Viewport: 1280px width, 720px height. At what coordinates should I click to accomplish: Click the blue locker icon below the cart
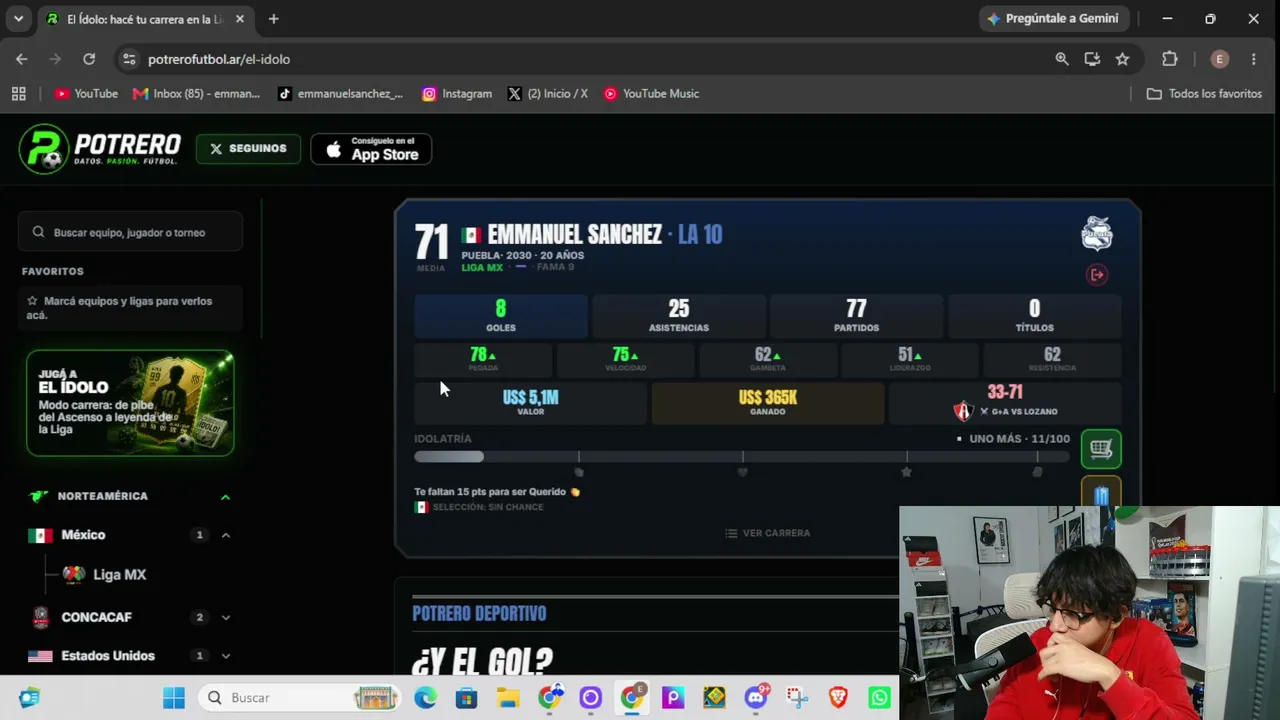point(1101,494)
